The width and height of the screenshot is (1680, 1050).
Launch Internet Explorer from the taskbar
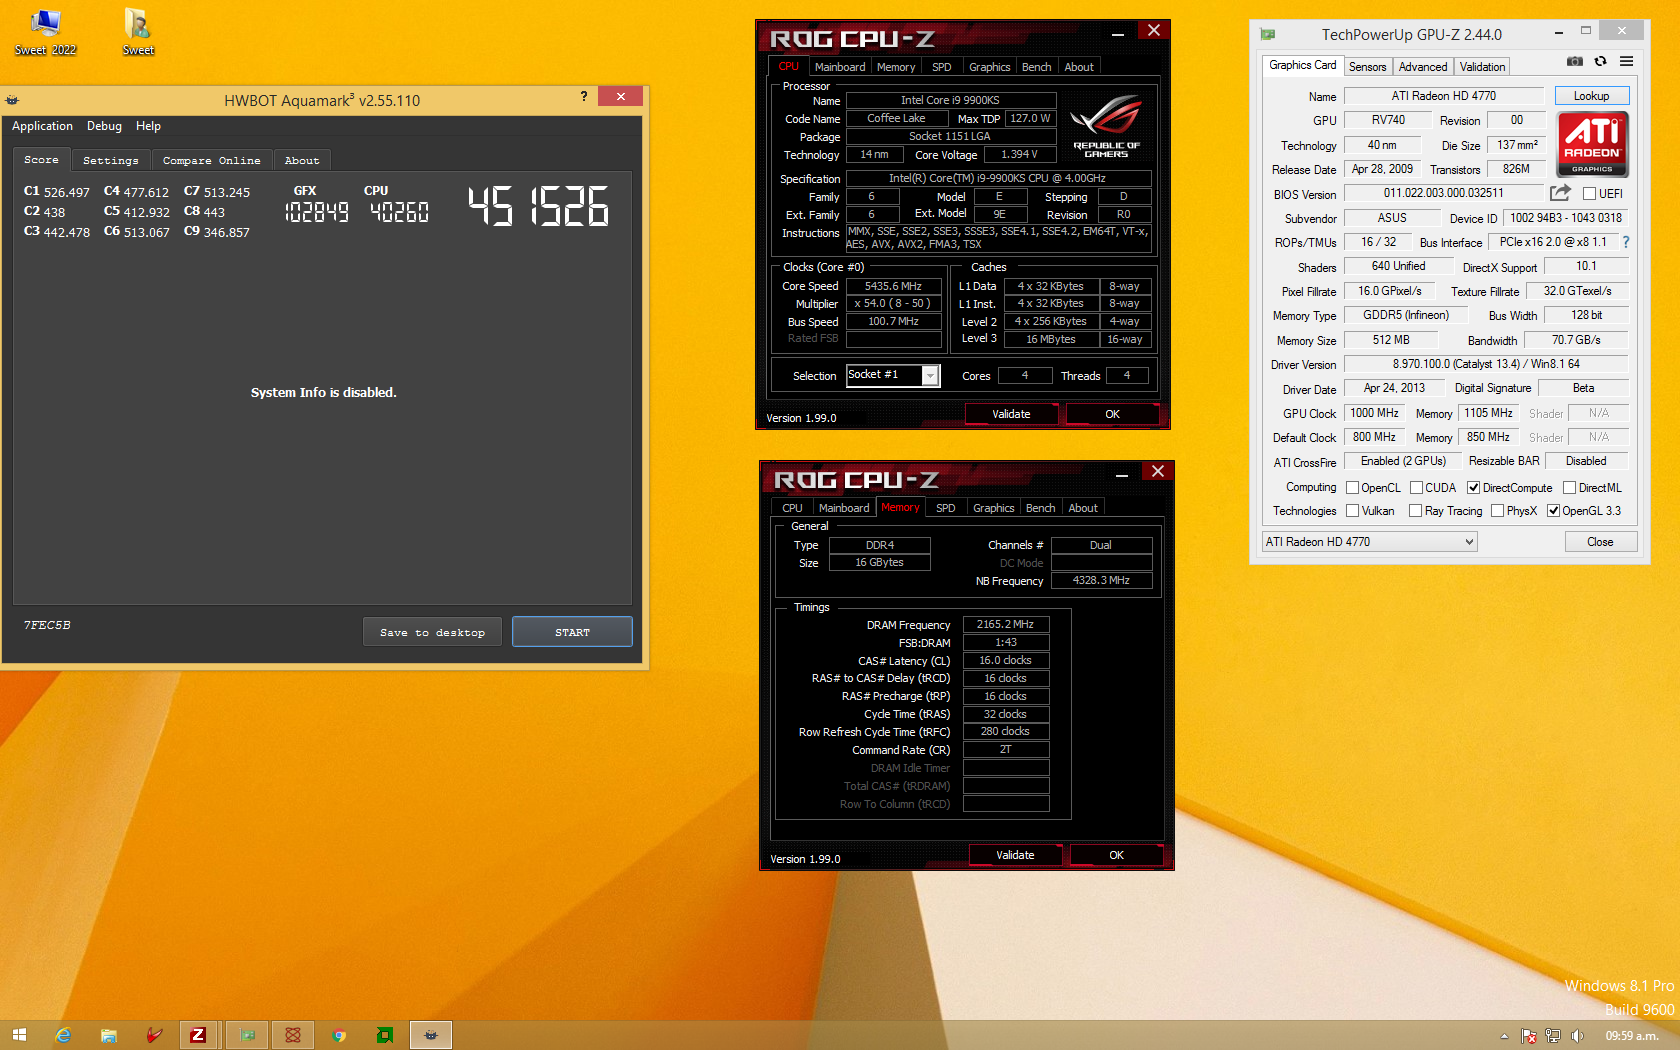pyautogui.click(x=63, y=1035)
